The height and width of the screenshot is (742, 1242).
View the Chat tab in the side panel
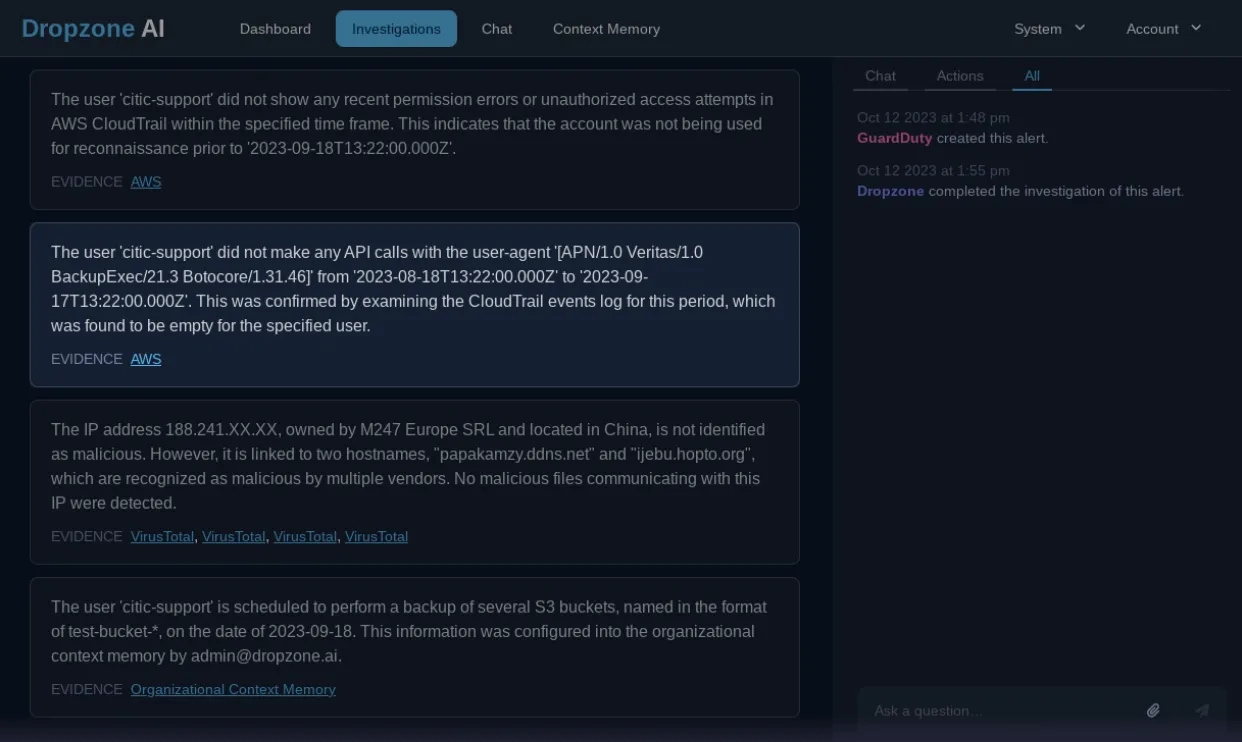[880, 76]
